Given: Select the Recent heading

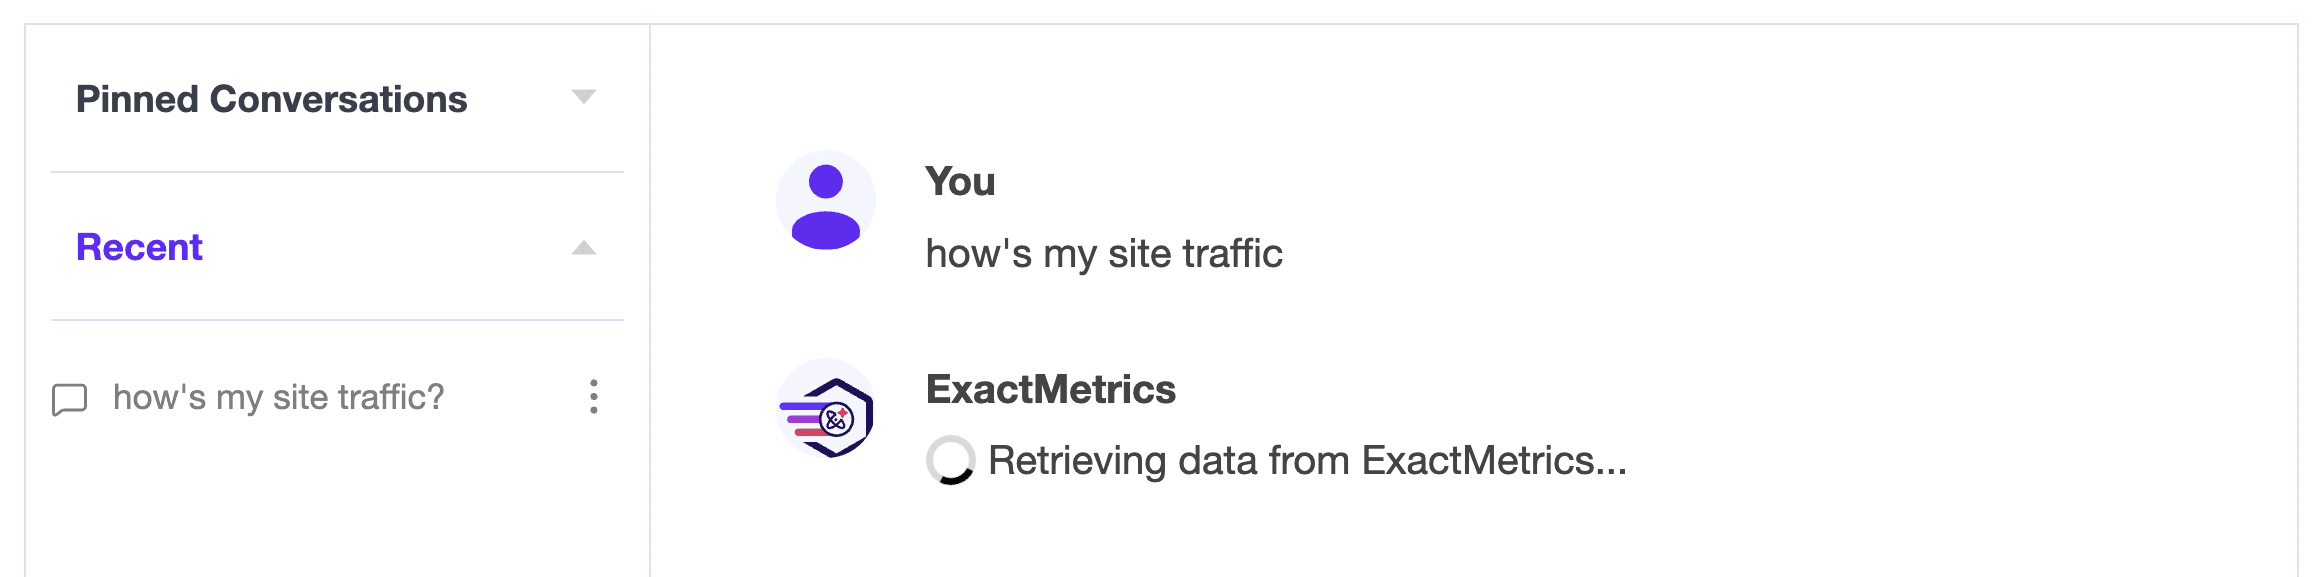Looking at the screenshot, I should pyautogui.click(x=139, y=247).
